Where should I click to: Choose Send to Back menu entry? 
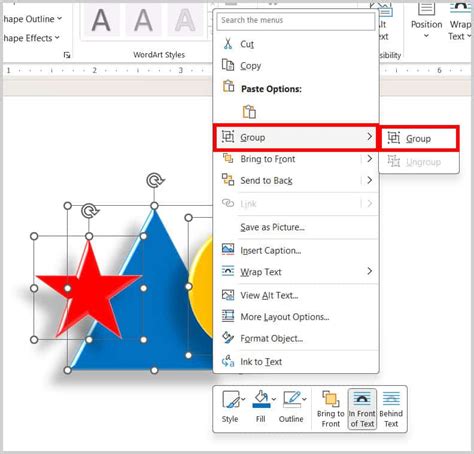(x=295, y=180)
